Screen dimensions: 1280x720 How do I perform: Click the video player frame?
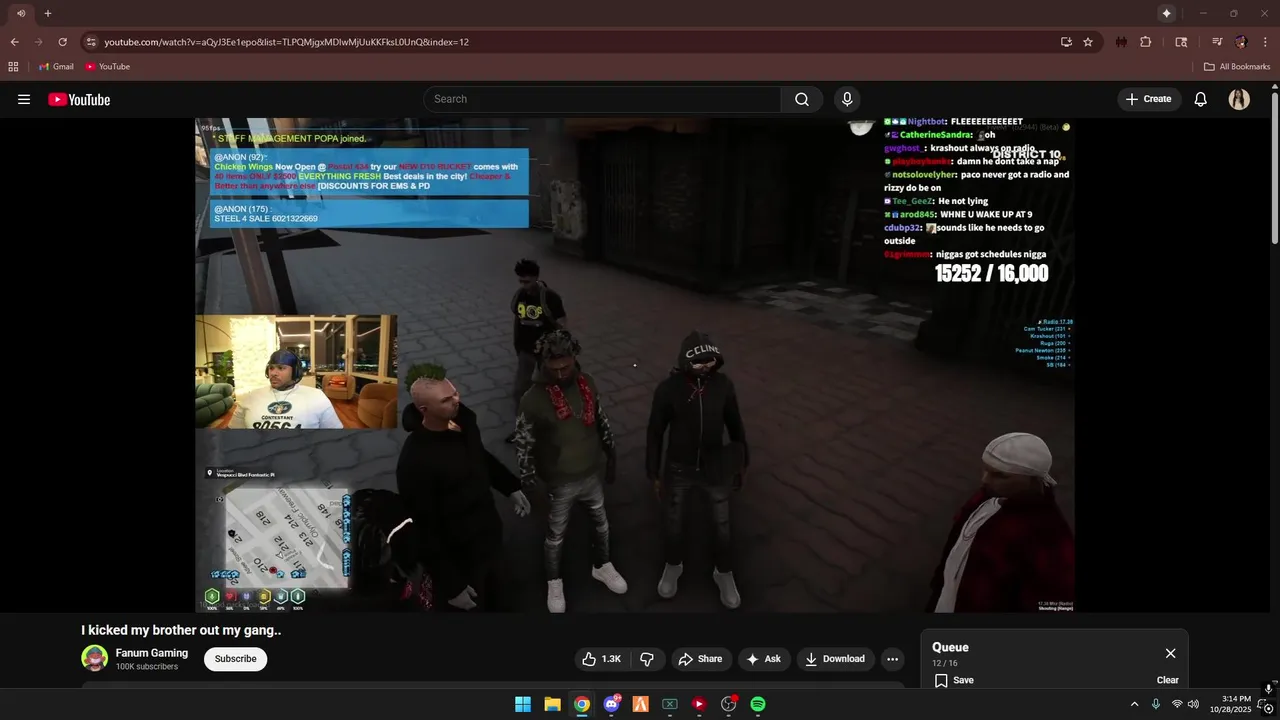635,365
